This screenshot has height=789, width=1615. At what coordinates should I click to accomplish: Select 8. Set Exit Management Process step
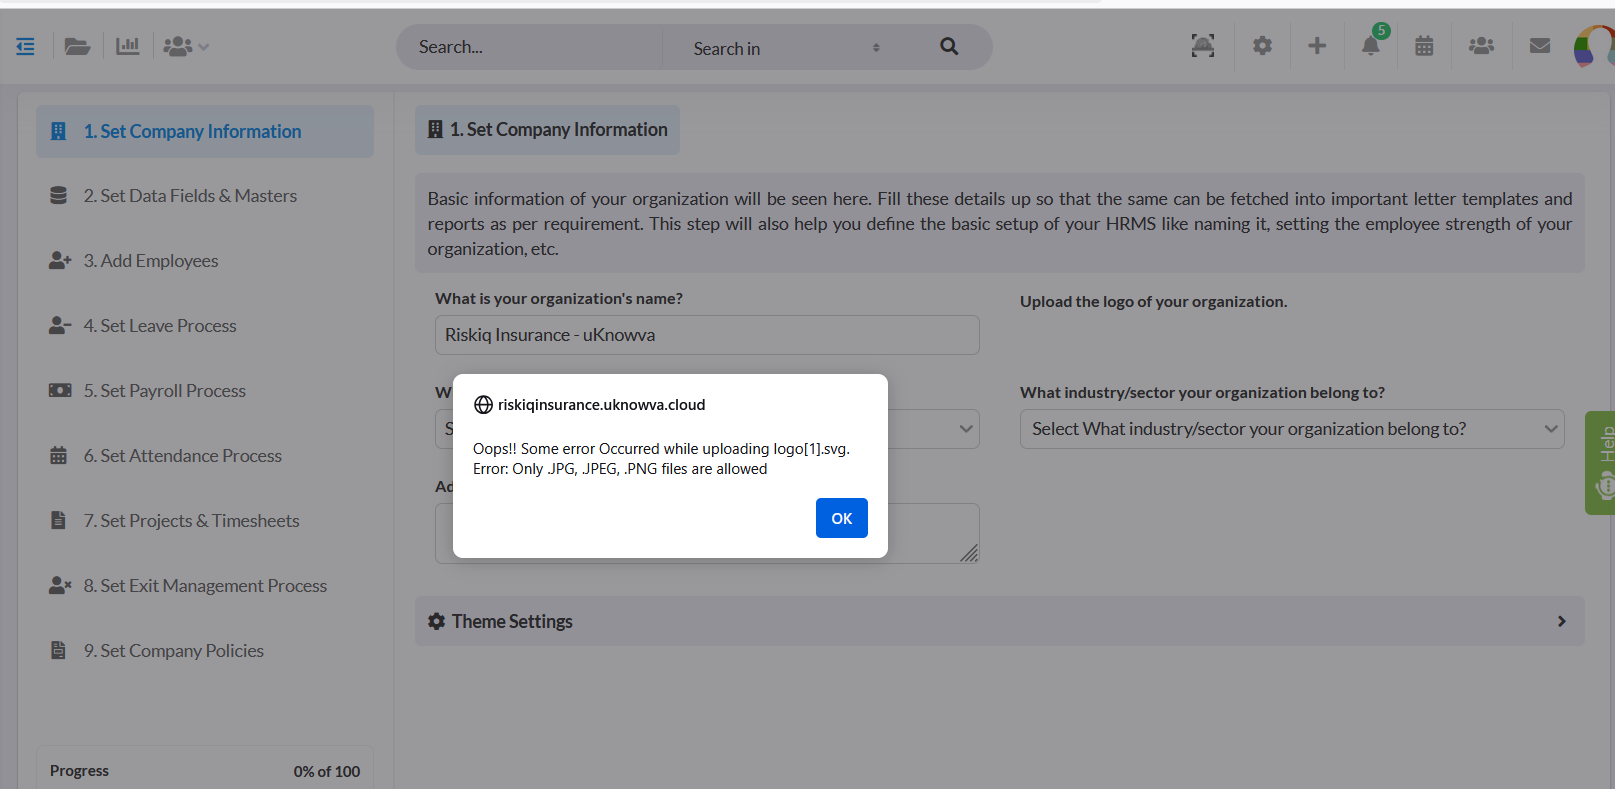[x=205, y=586]
